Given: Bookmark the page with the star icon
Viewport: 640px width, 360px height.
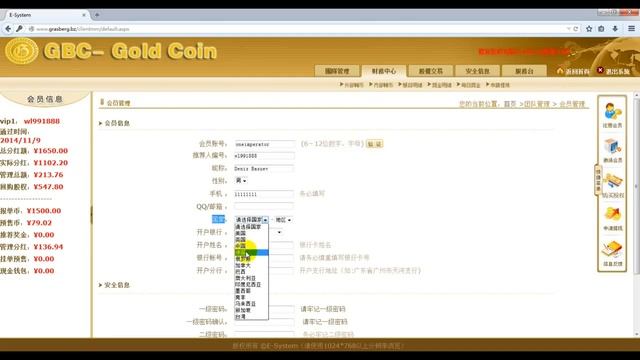Looking at the screenshot, I should 589,29.
